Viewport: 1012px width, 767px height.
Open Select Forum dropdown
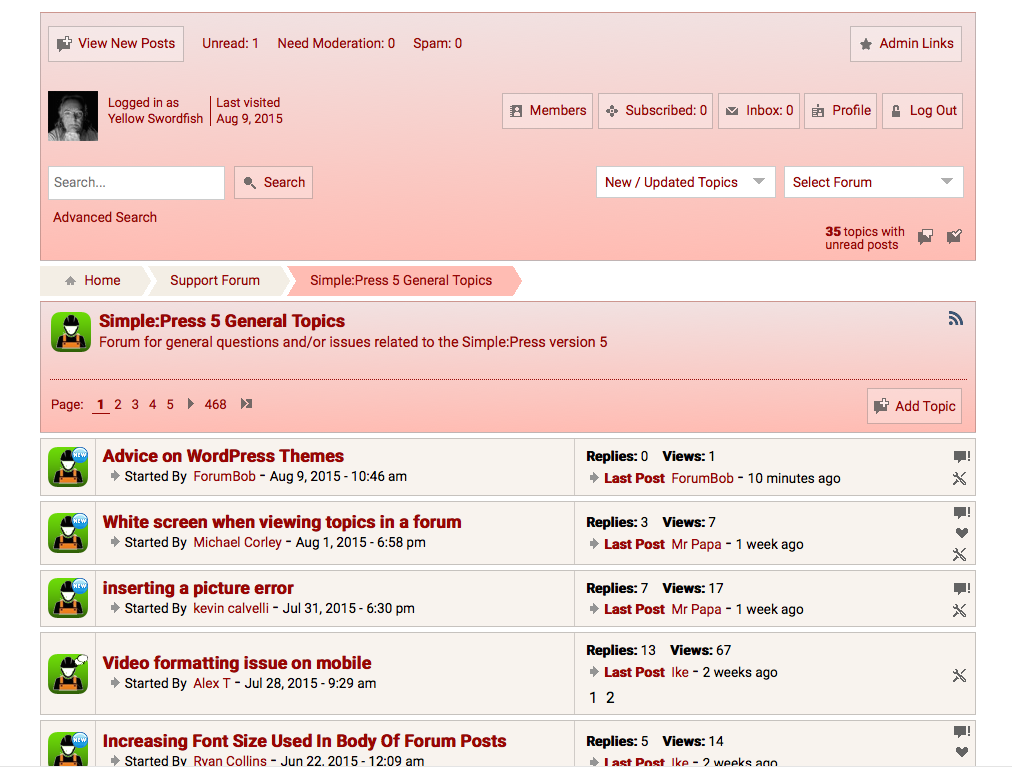[873, 182]
